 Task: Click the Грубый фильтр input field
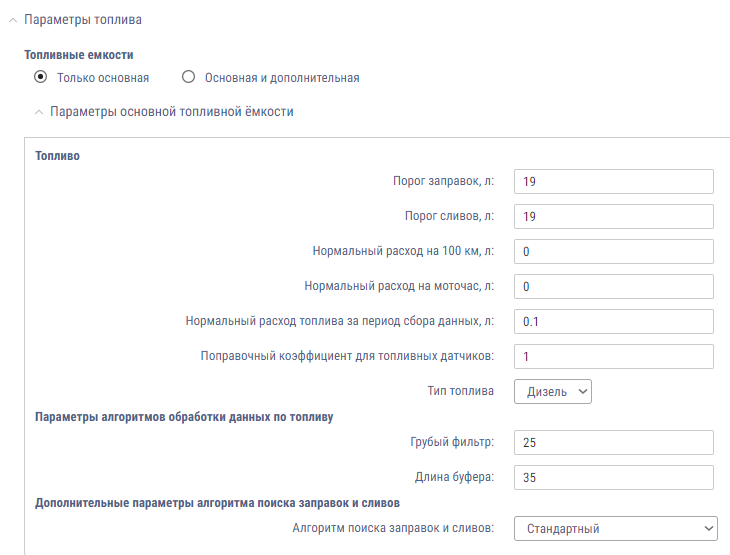613,442
